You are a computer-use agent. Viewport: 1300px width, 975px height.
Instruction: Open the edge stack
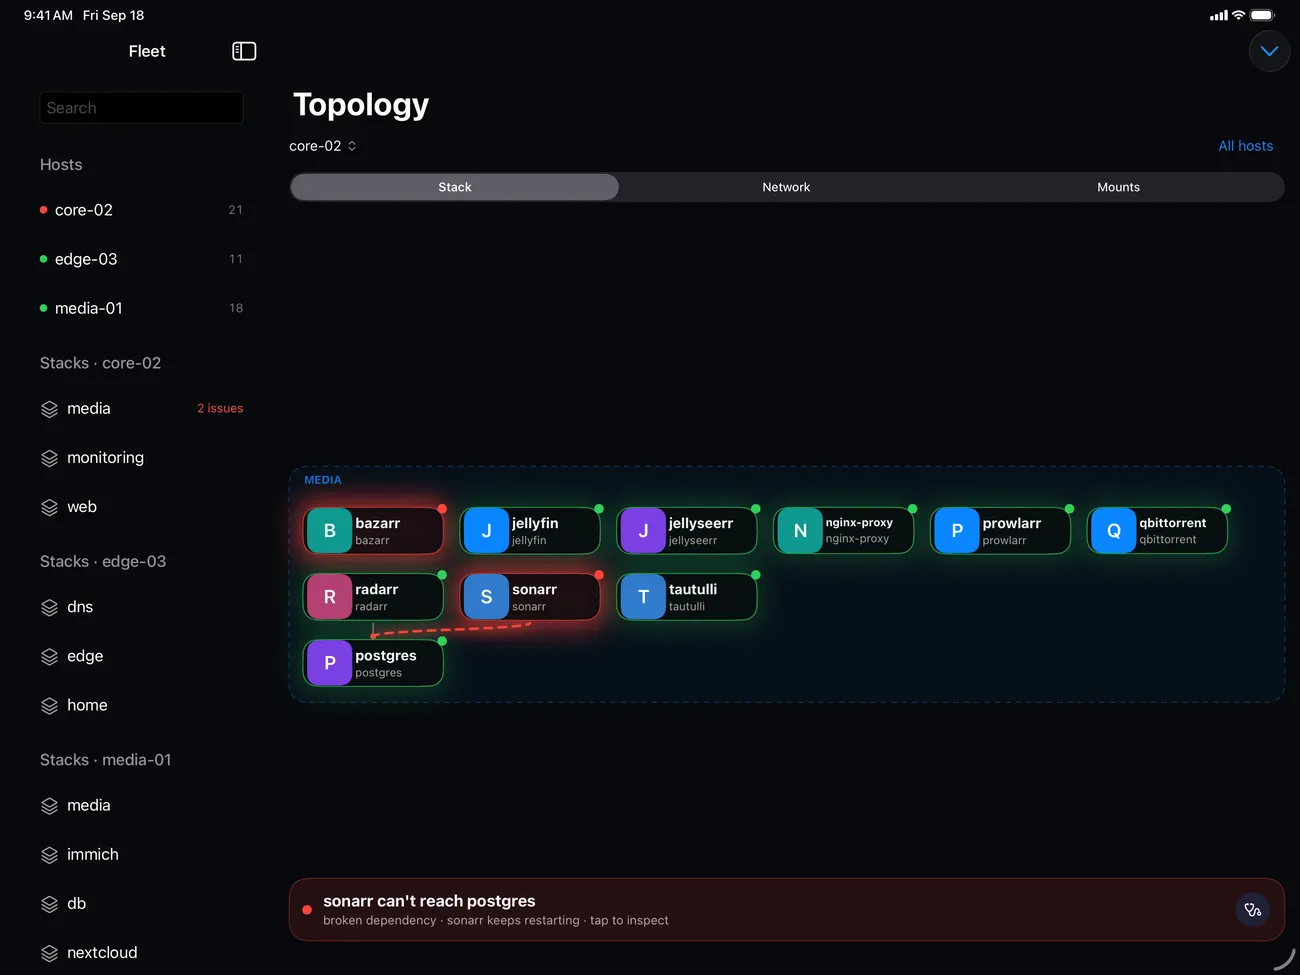(141, 656)
